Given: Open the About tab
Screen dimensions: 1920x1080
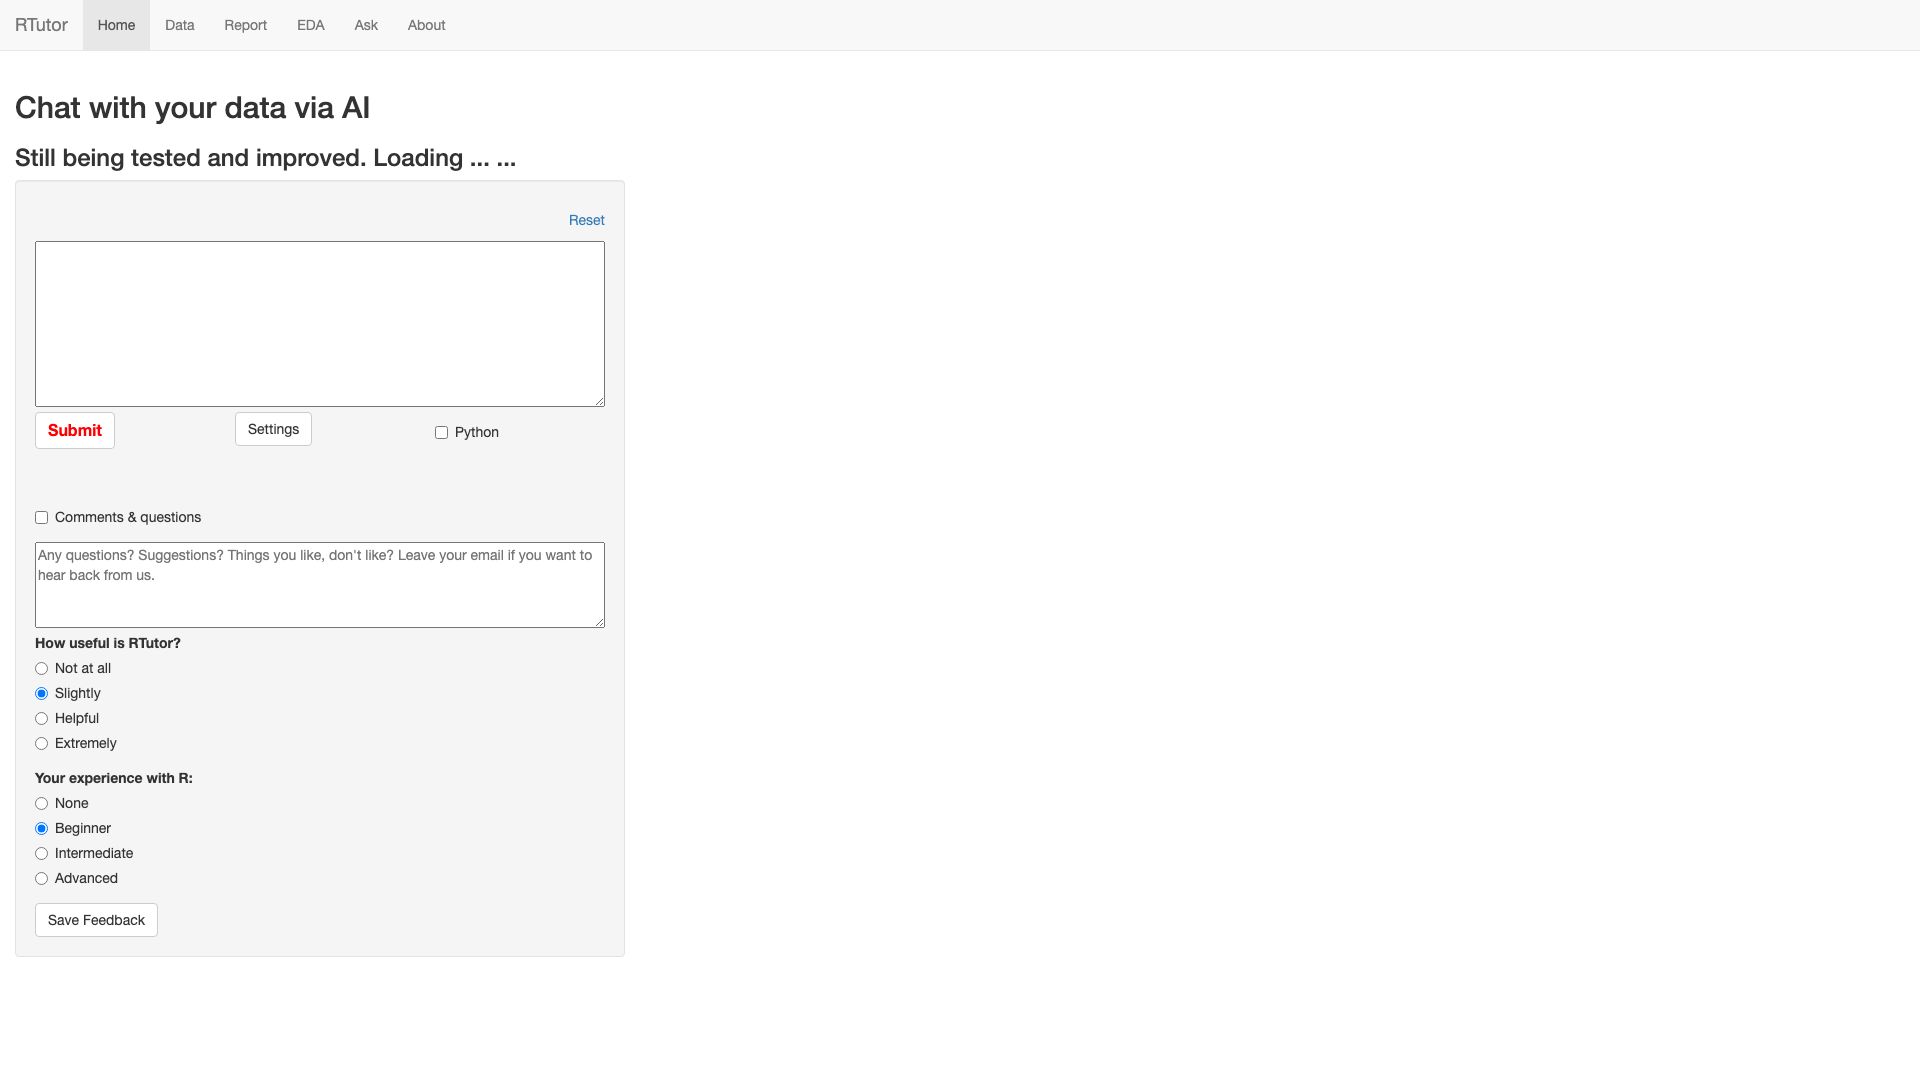Looking at the screenshot, I should tap(426, 25).
